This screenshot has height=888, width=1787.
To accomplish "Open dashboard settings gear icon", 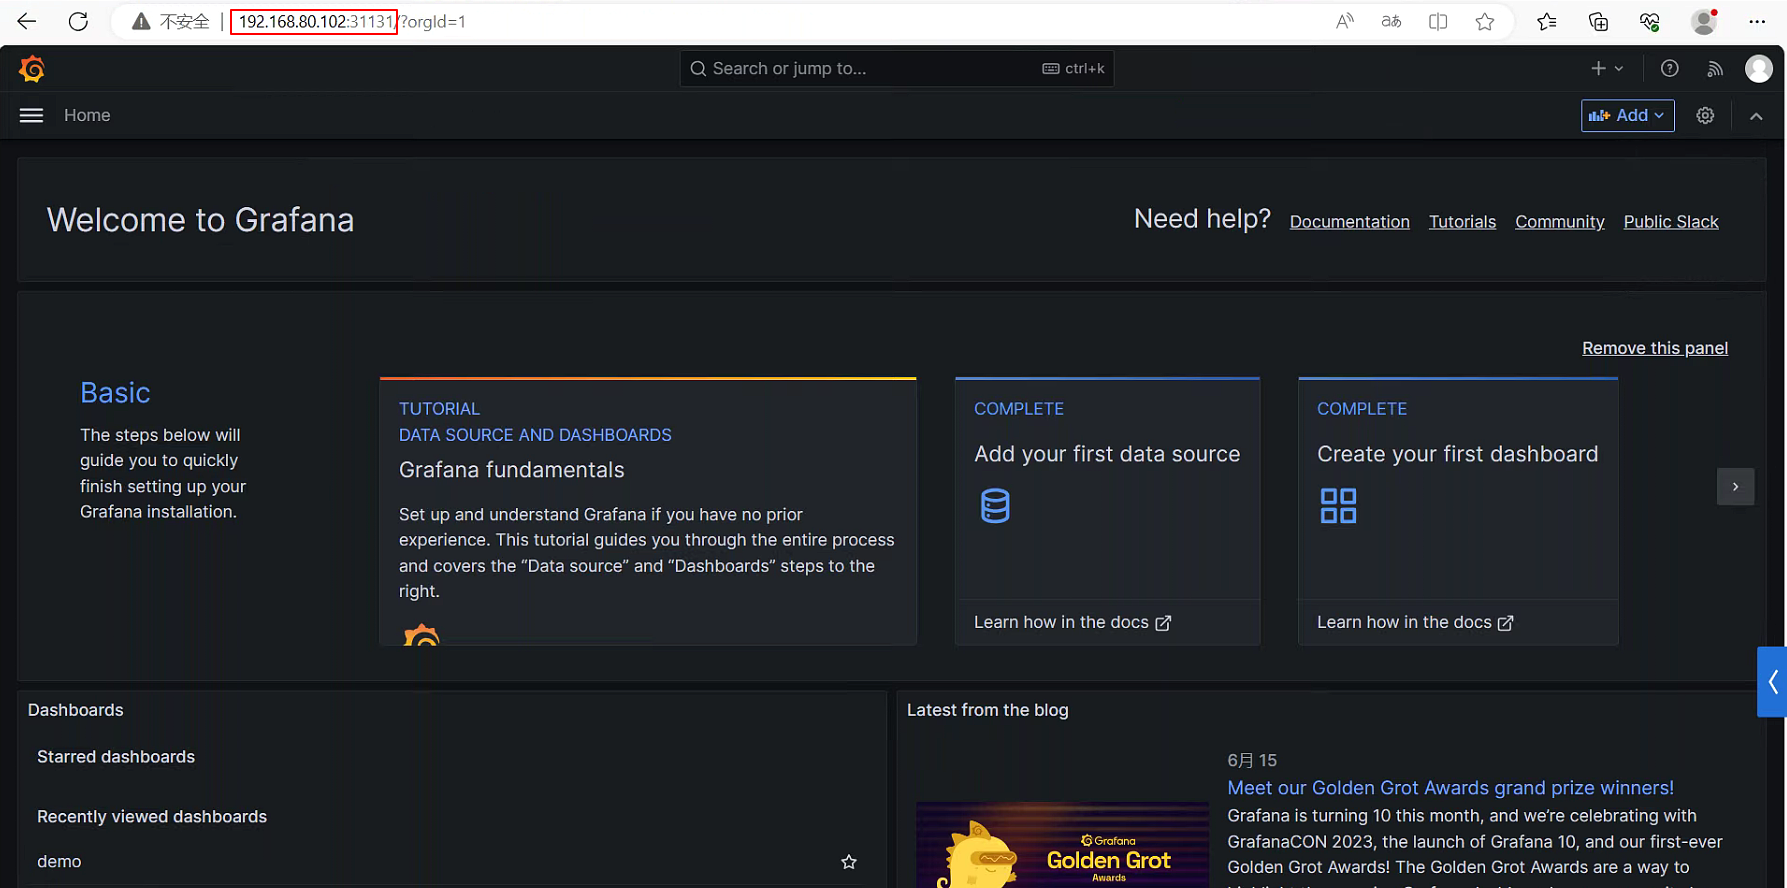I will click(x=1706, y=115).
